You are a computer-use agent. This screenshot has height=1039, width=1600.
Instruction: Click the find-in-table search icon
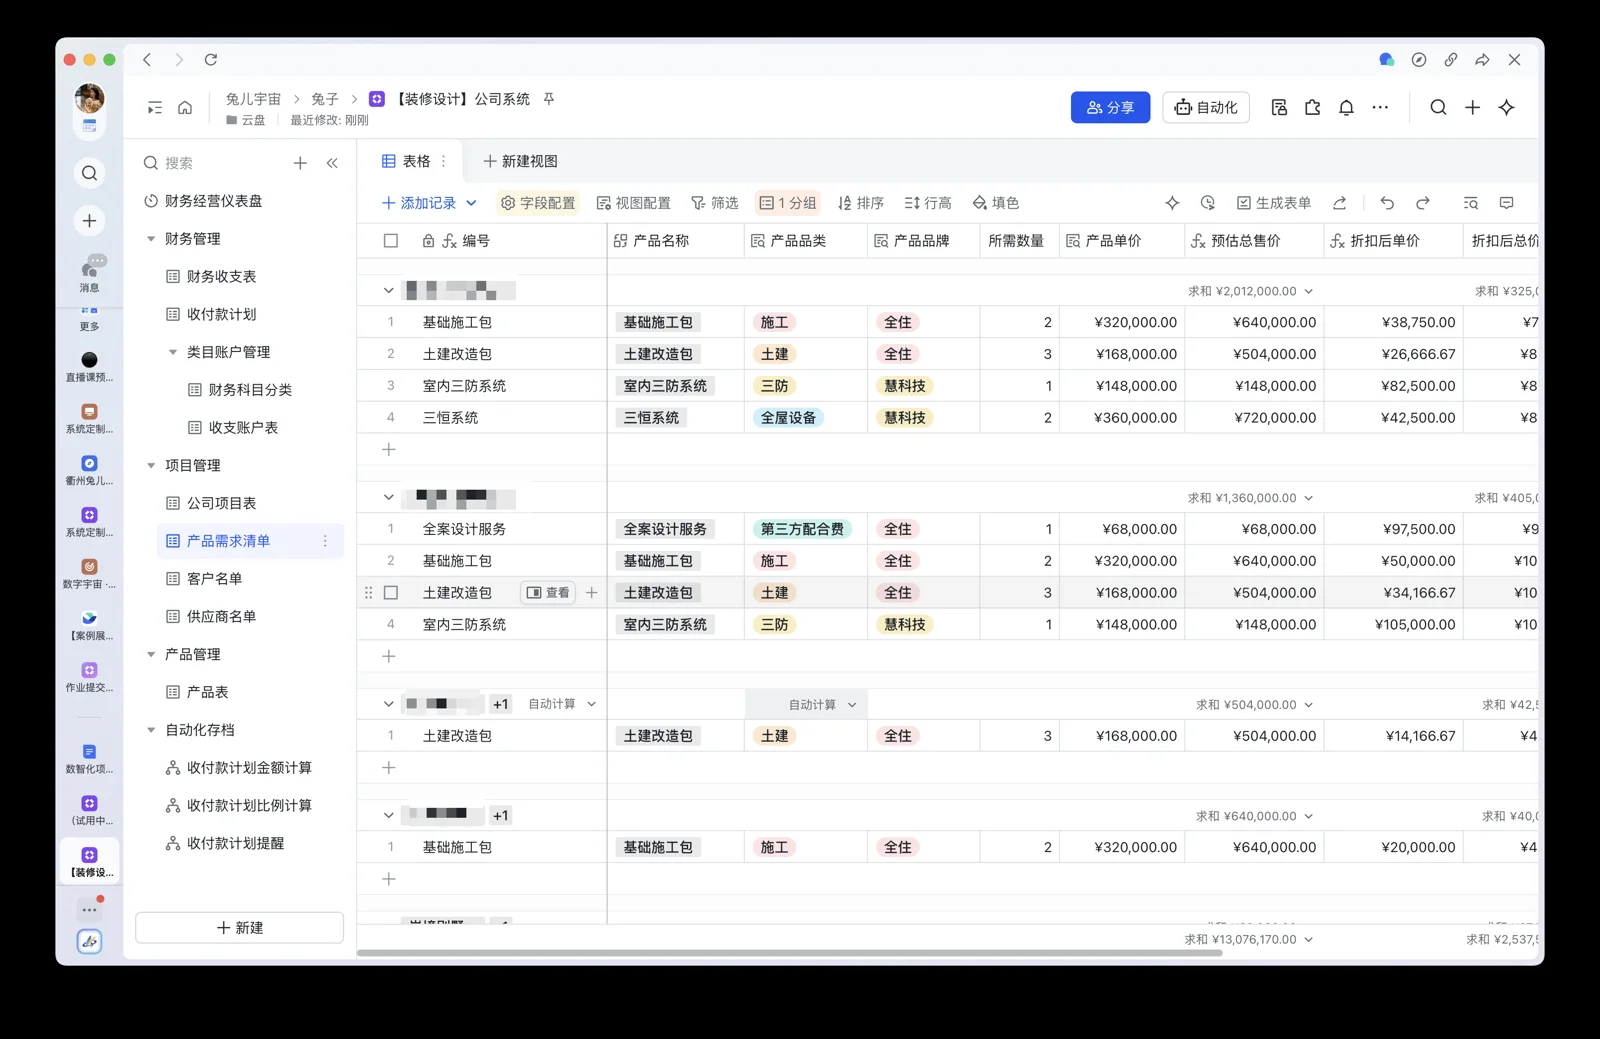click(x=1470, y=203)
